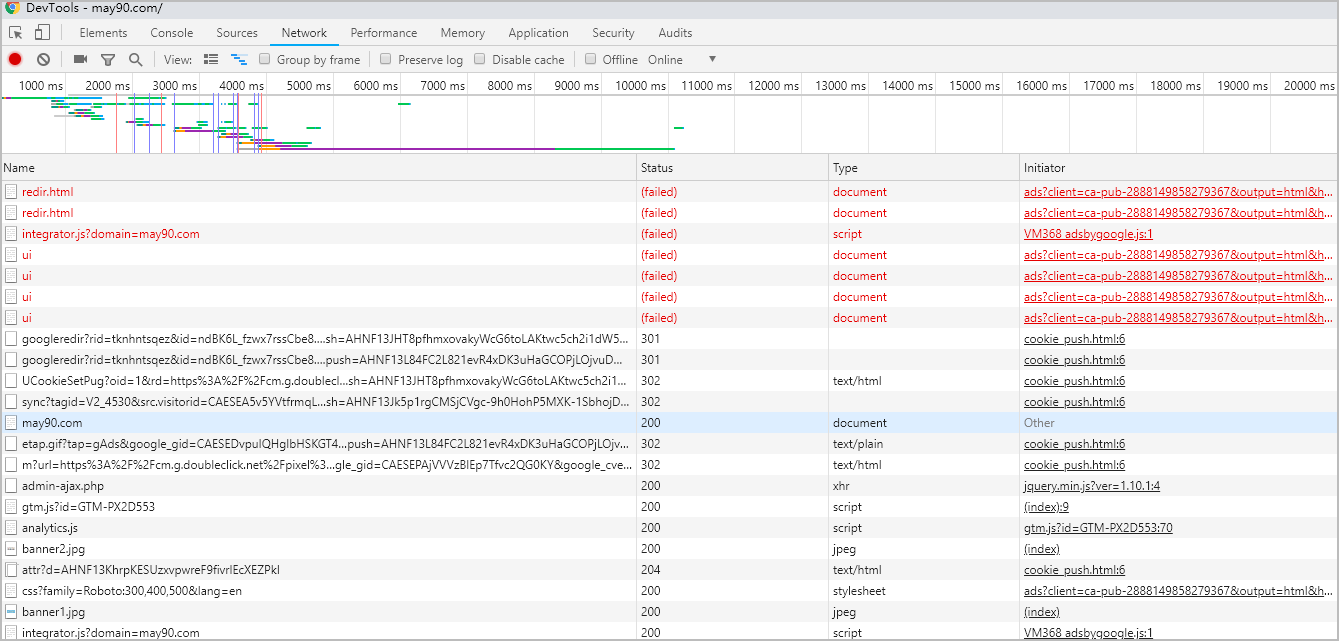The height and width of the screenshot is (641, 1339).
Task: Open the jquery.min.js initiator link
Action: point(1091,486)
